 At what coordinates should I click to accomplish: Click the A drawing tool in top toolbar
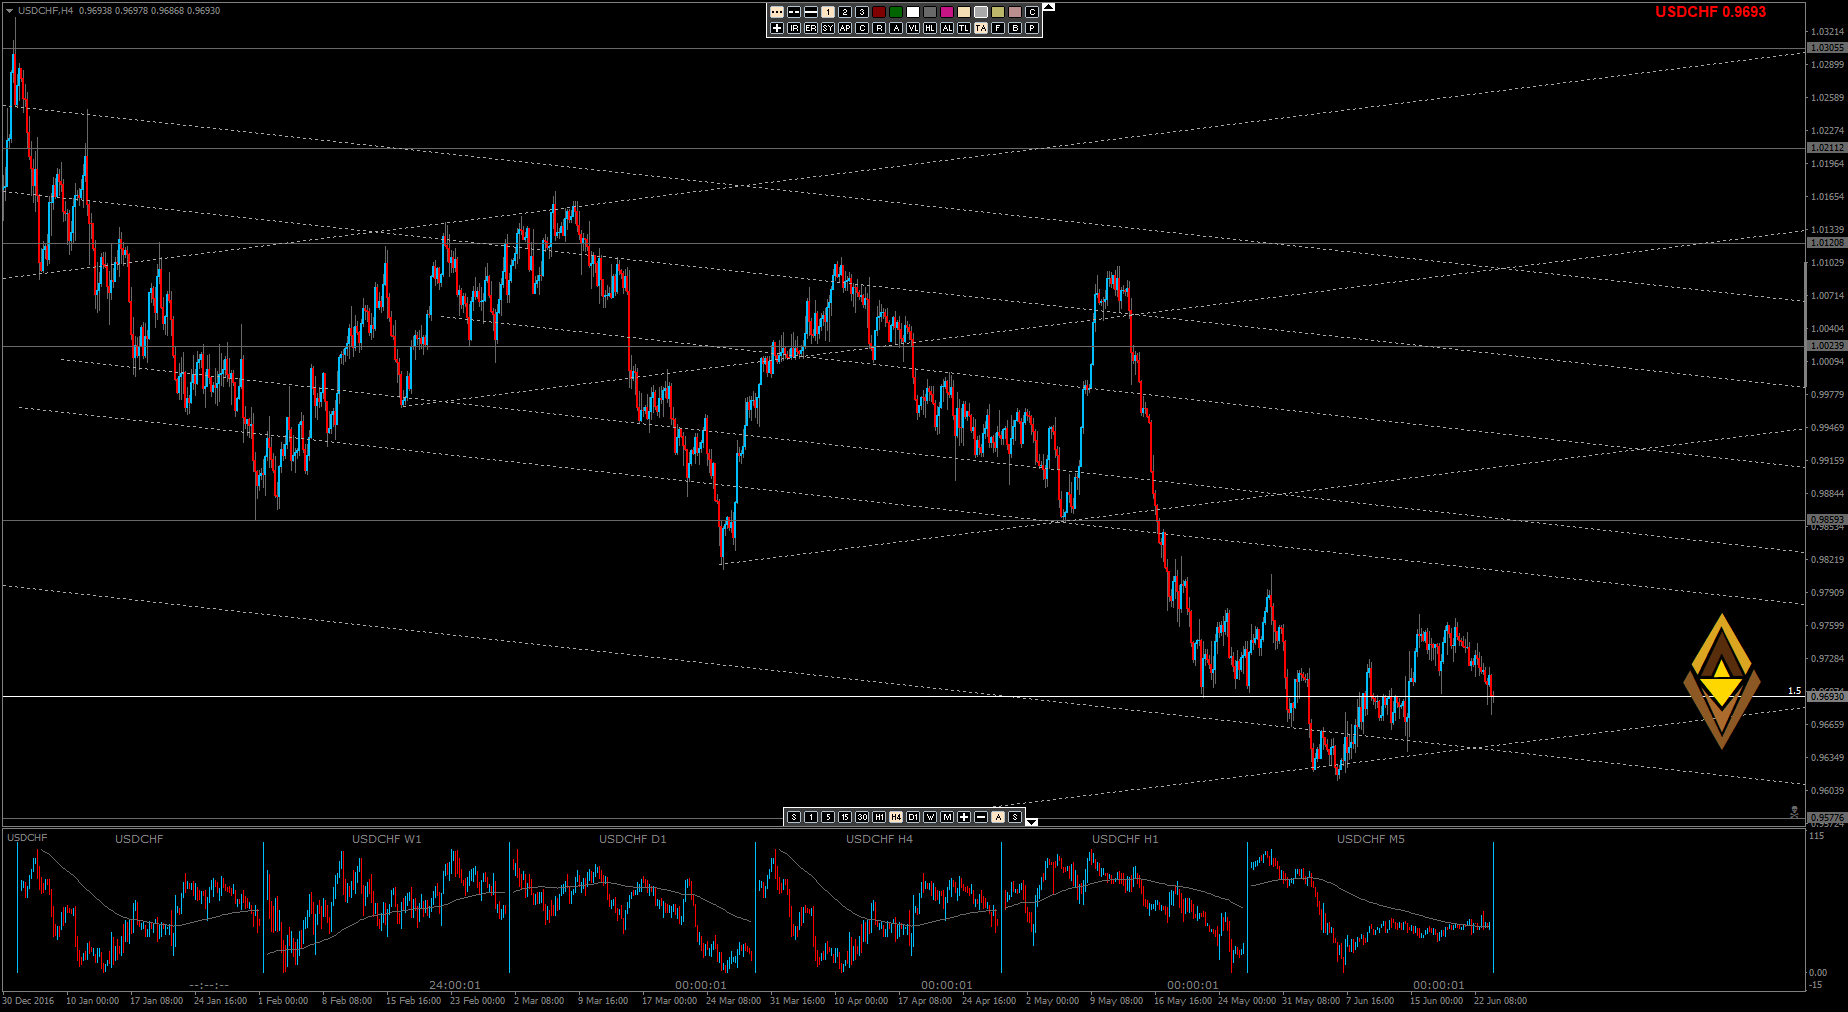896,28
